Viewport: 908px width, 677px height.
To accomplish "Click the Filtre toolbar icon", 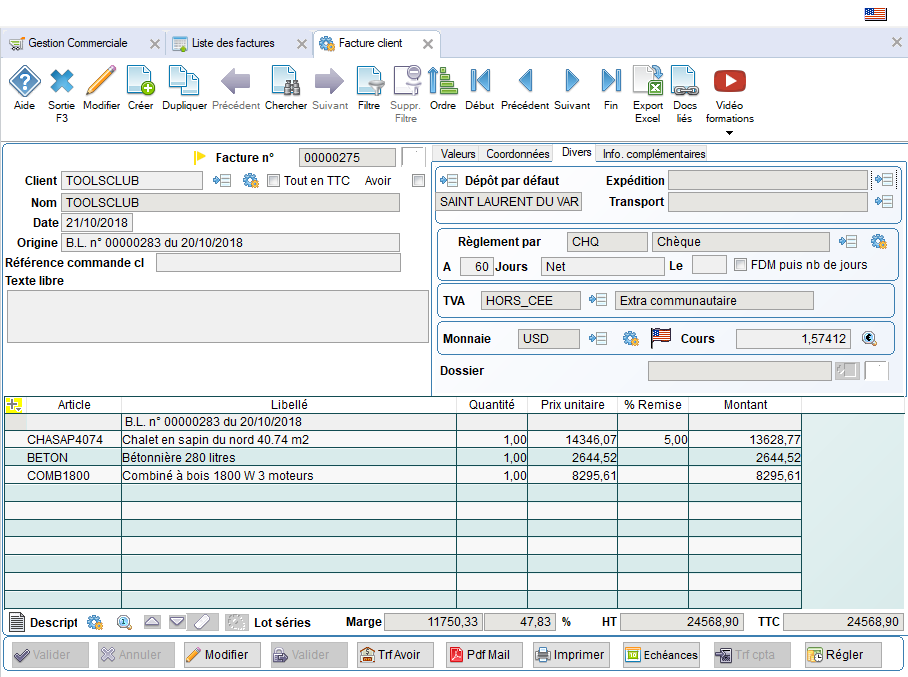I will point(369,81).
